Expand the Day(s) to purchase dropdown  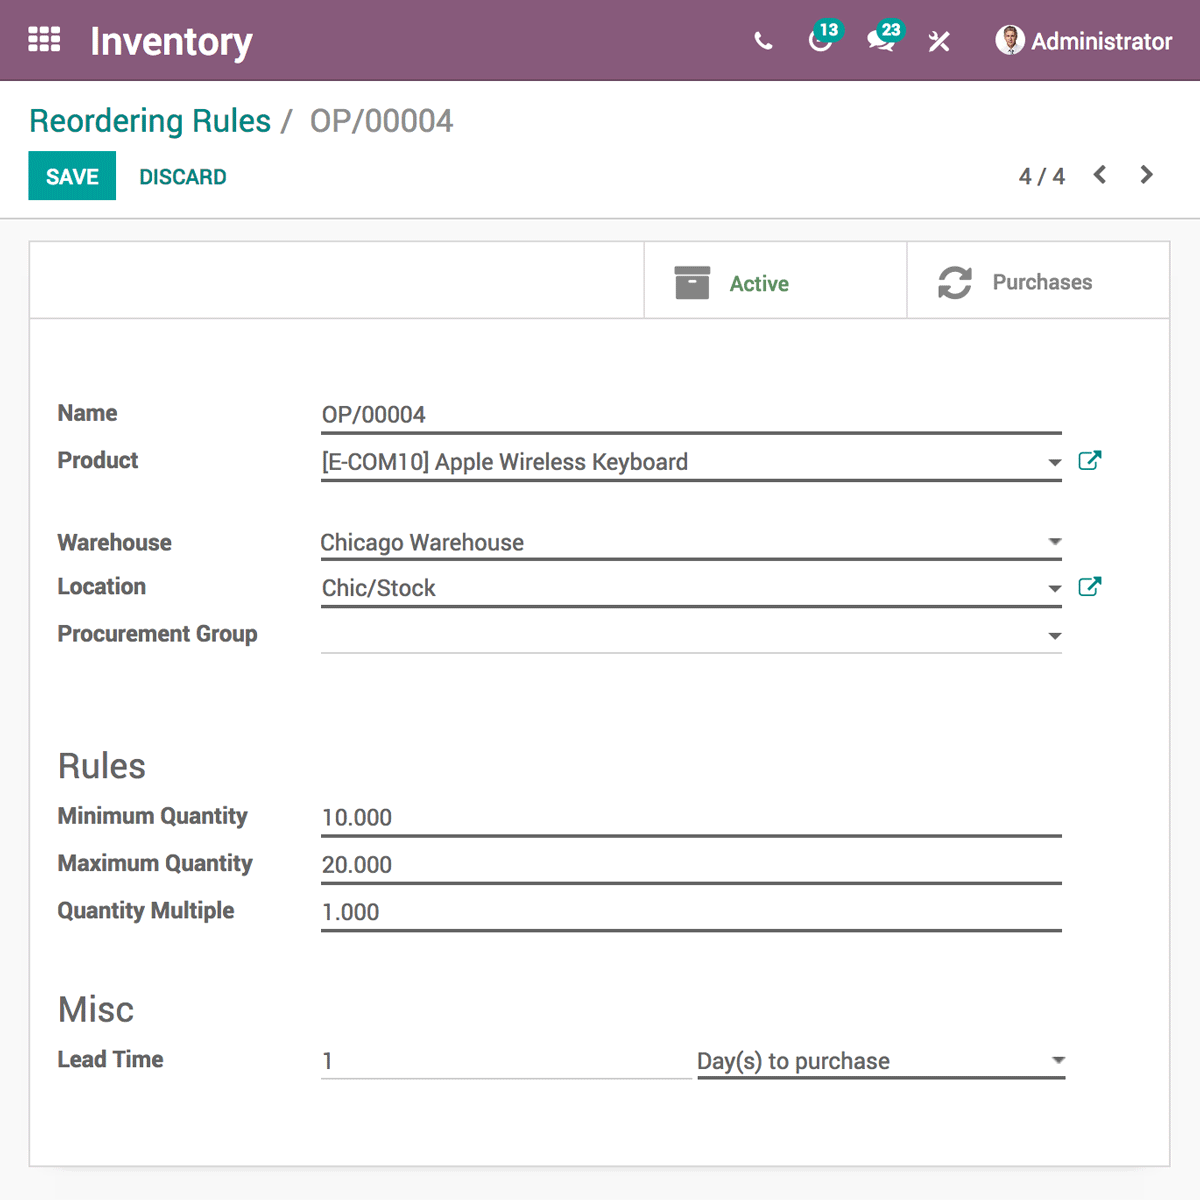click(1058, 1059)
